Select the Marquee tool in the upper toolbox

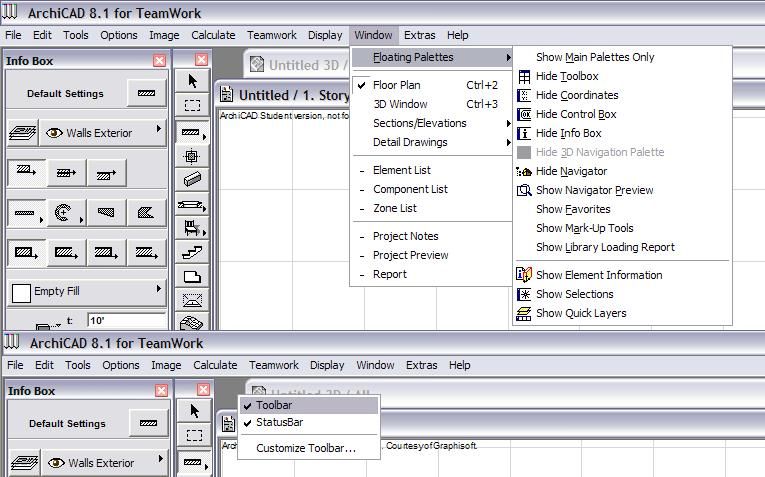pos(192,105)
